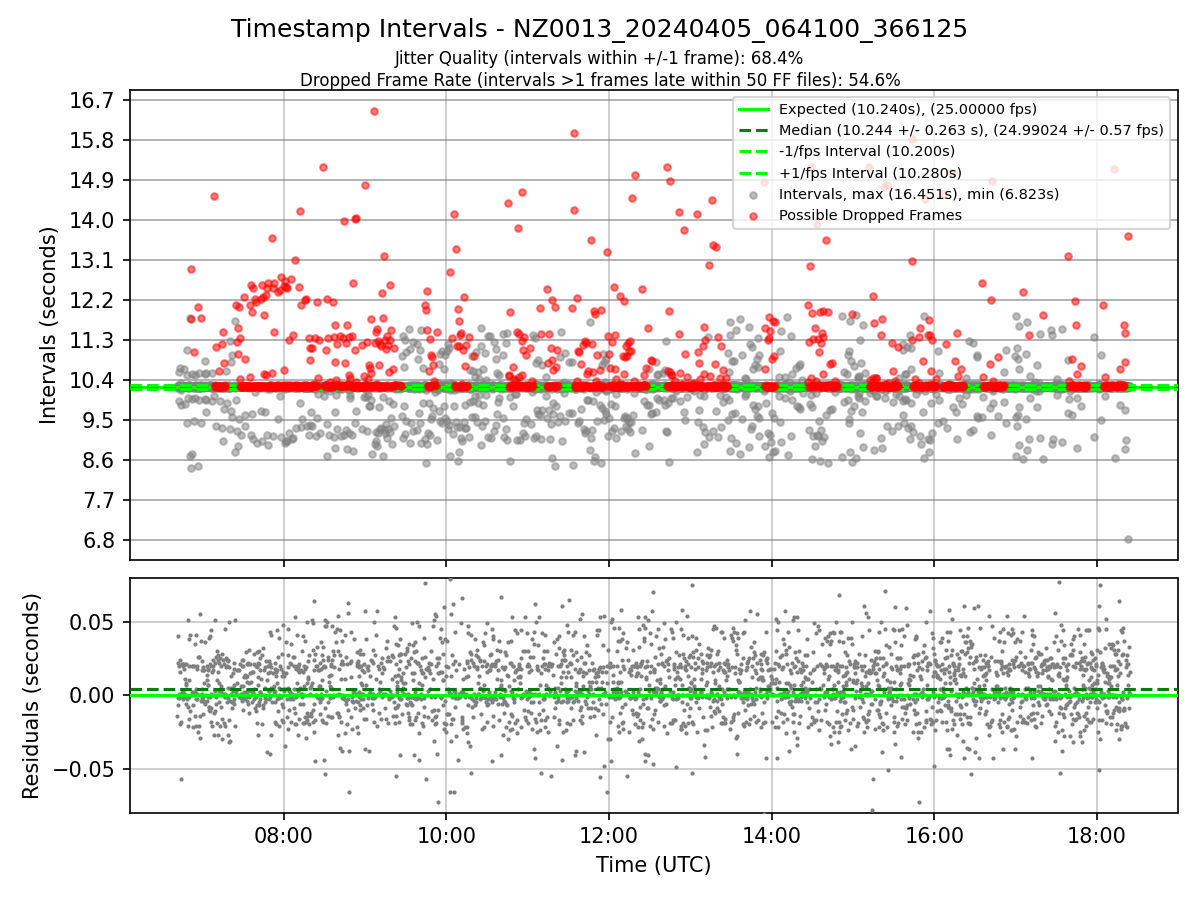The width and height of the screenshot is (1200, 900).
Task: Click the gray dot marker in the legend
Action: (754, 195)
